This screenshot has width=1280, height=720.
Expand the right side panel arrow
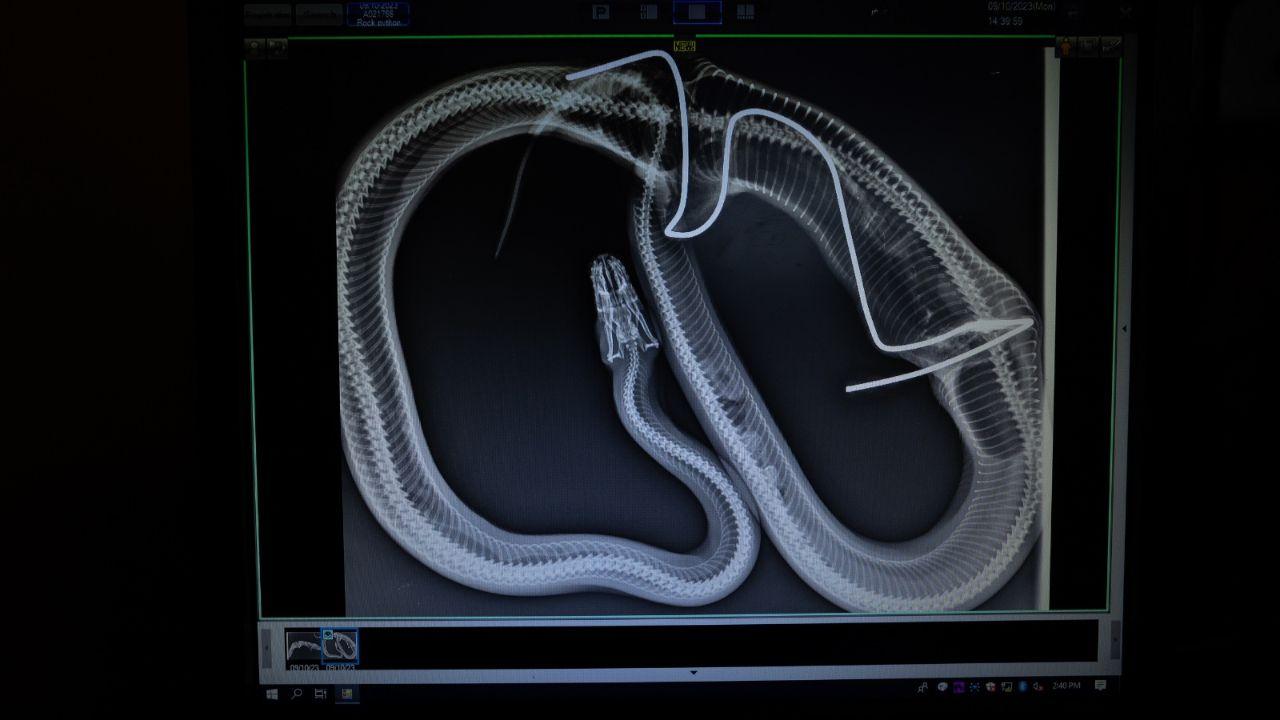tap(1124, 328)
